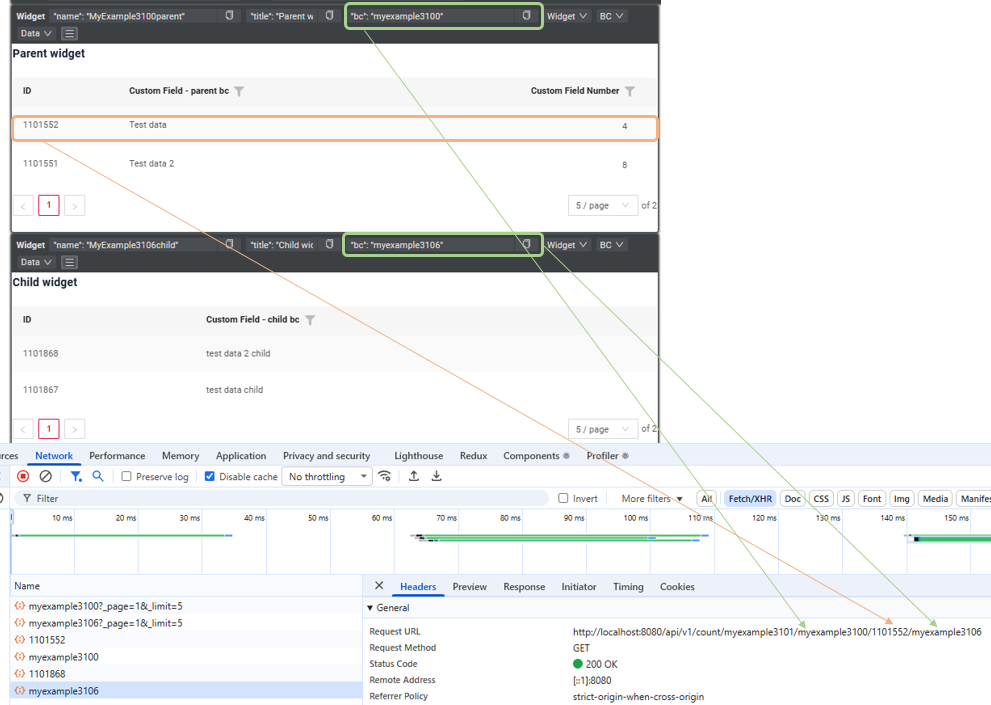Stop recording the network log
The width and height of the screenshot is (991, 705).
point(23,476)
